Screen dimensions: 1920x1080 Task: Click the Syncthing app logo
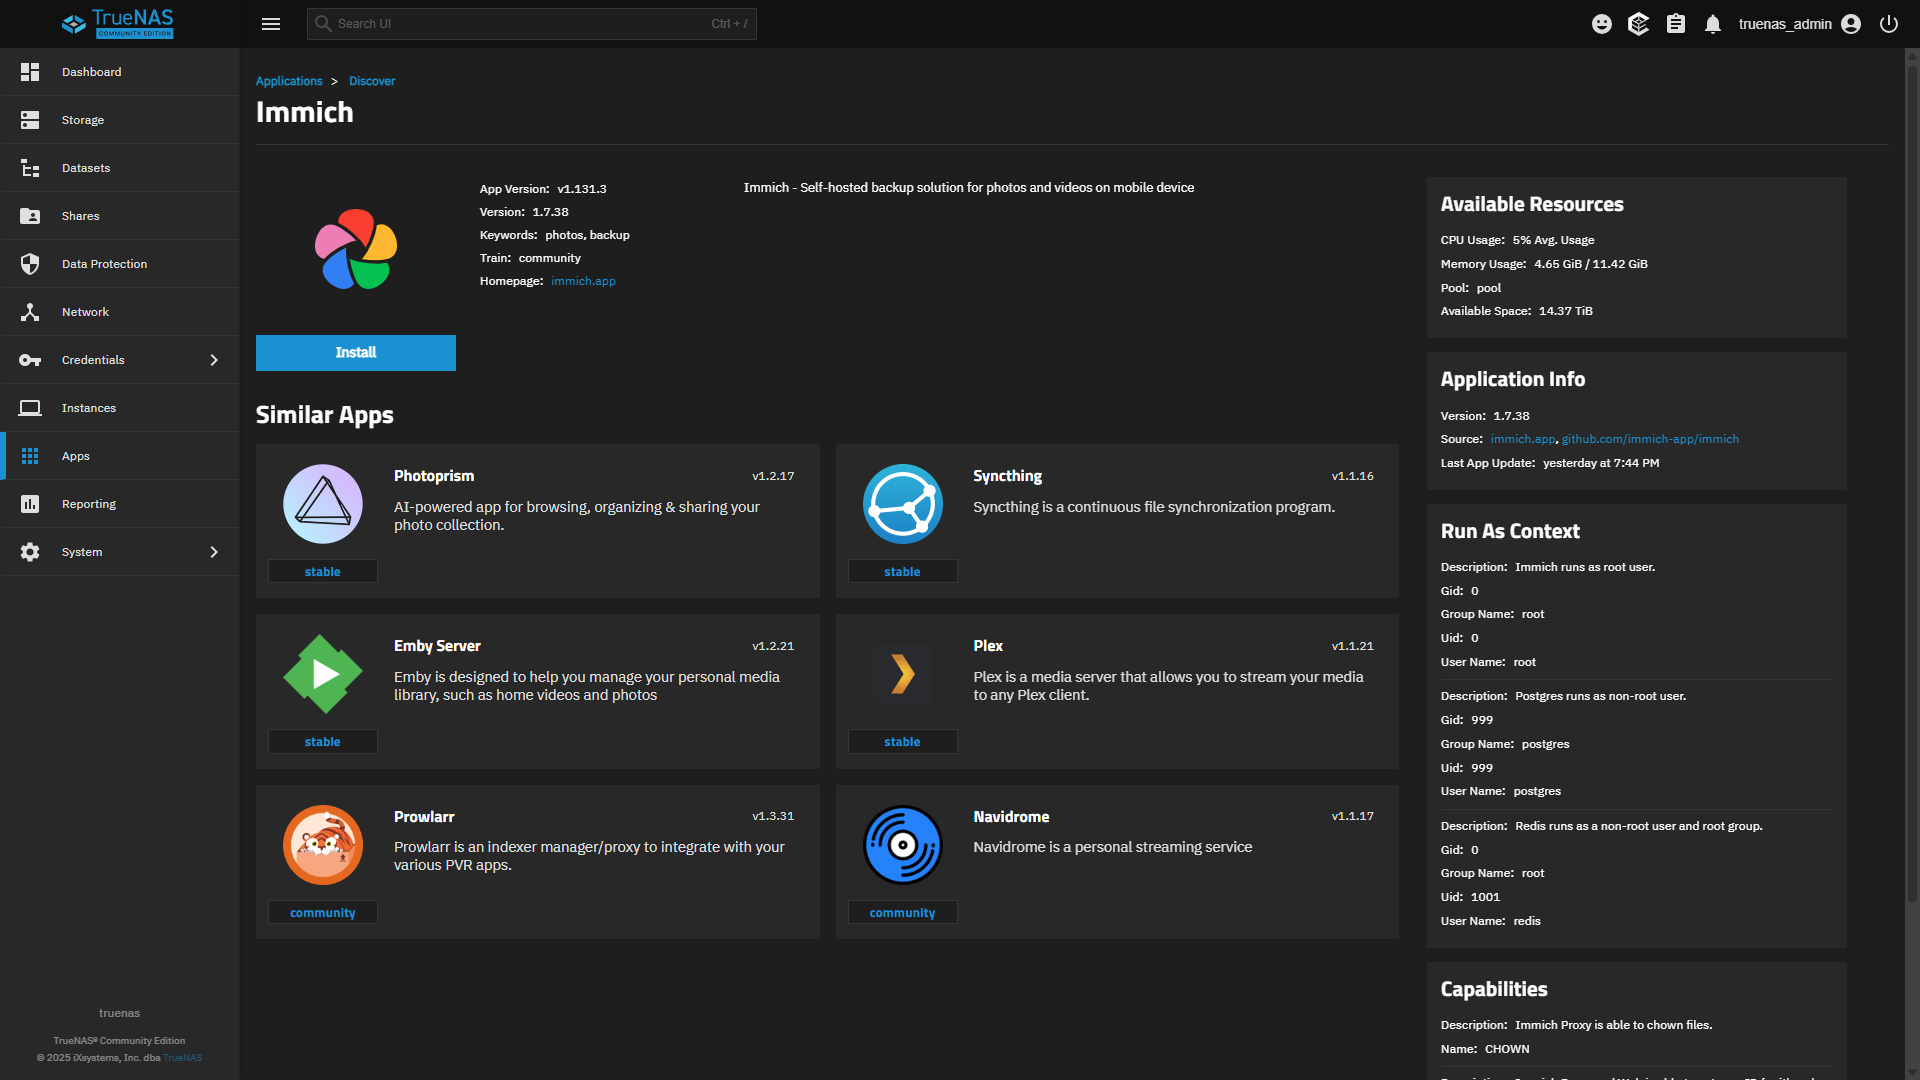point(902,504)
